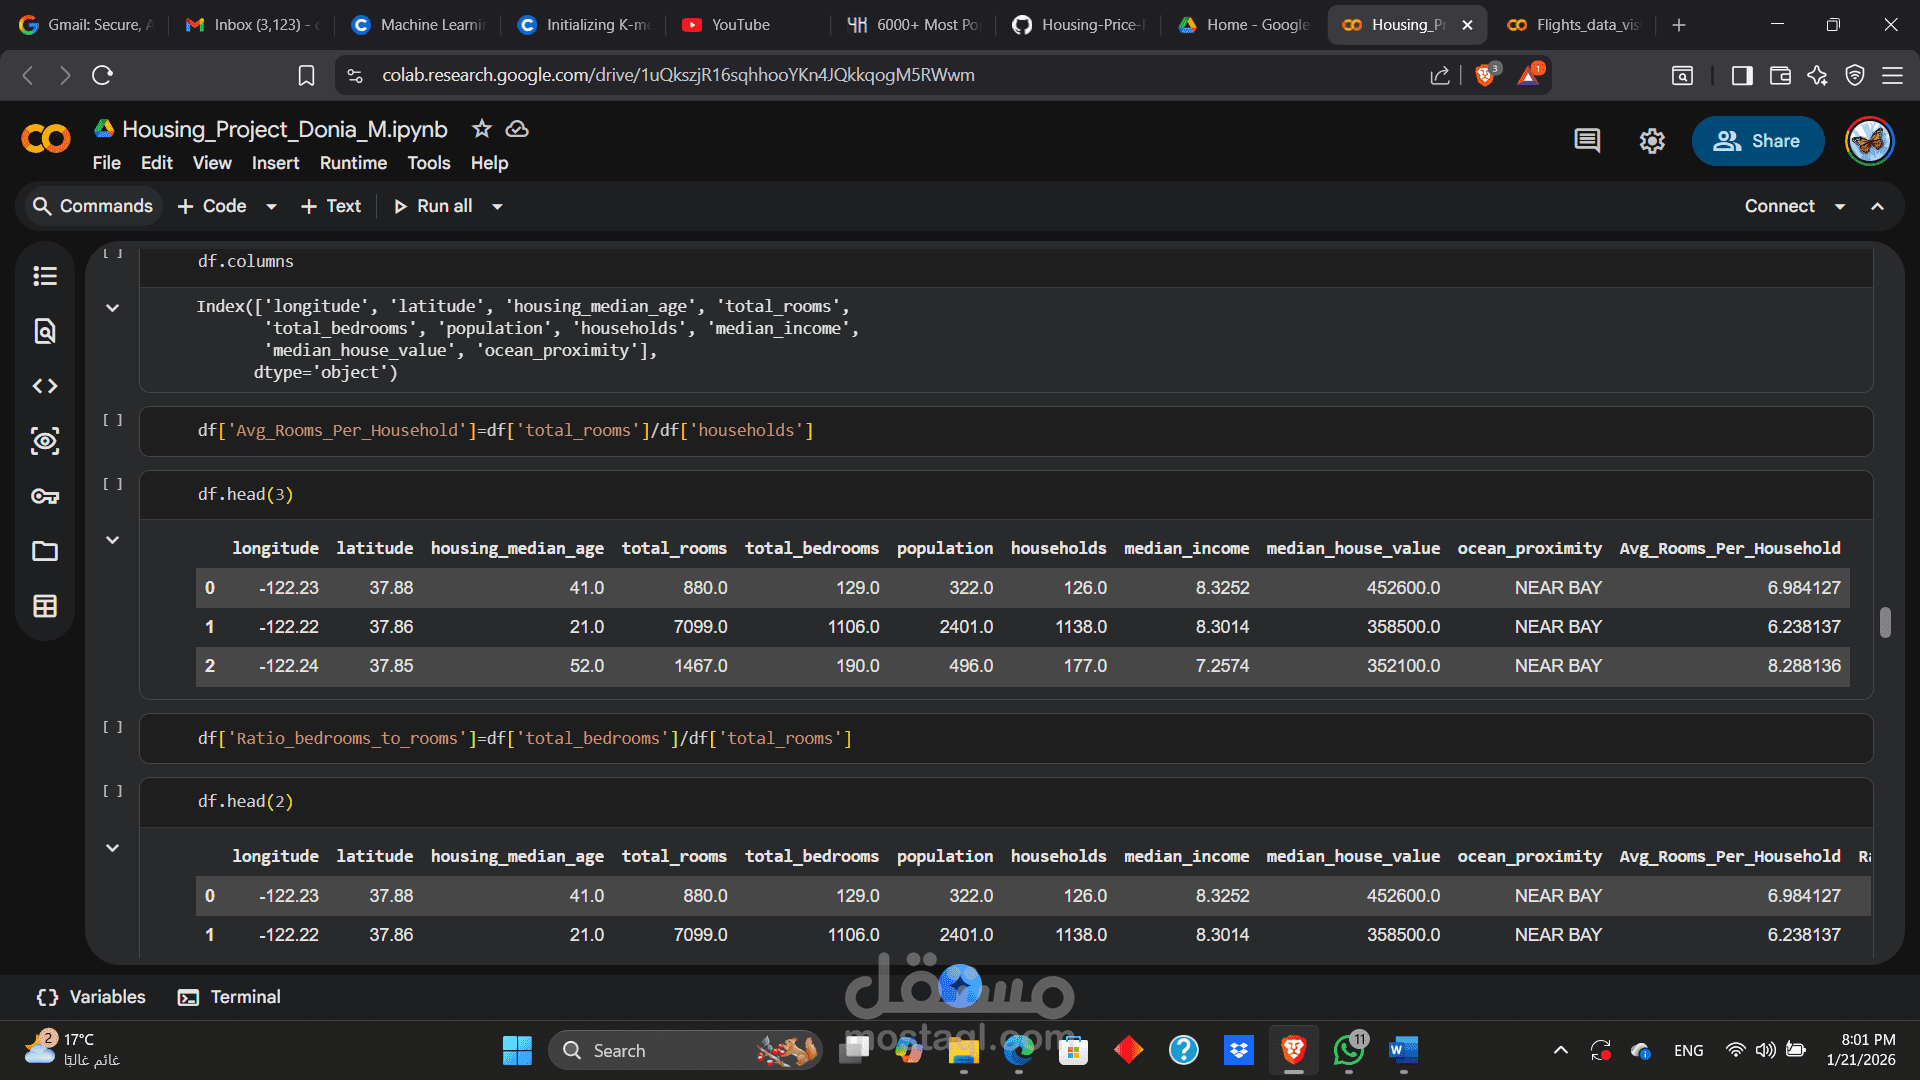Open WhatsApp from the taskbar
Image resolution: width=1920 pixels, height=1080 pixels.
(1348, 1050)
